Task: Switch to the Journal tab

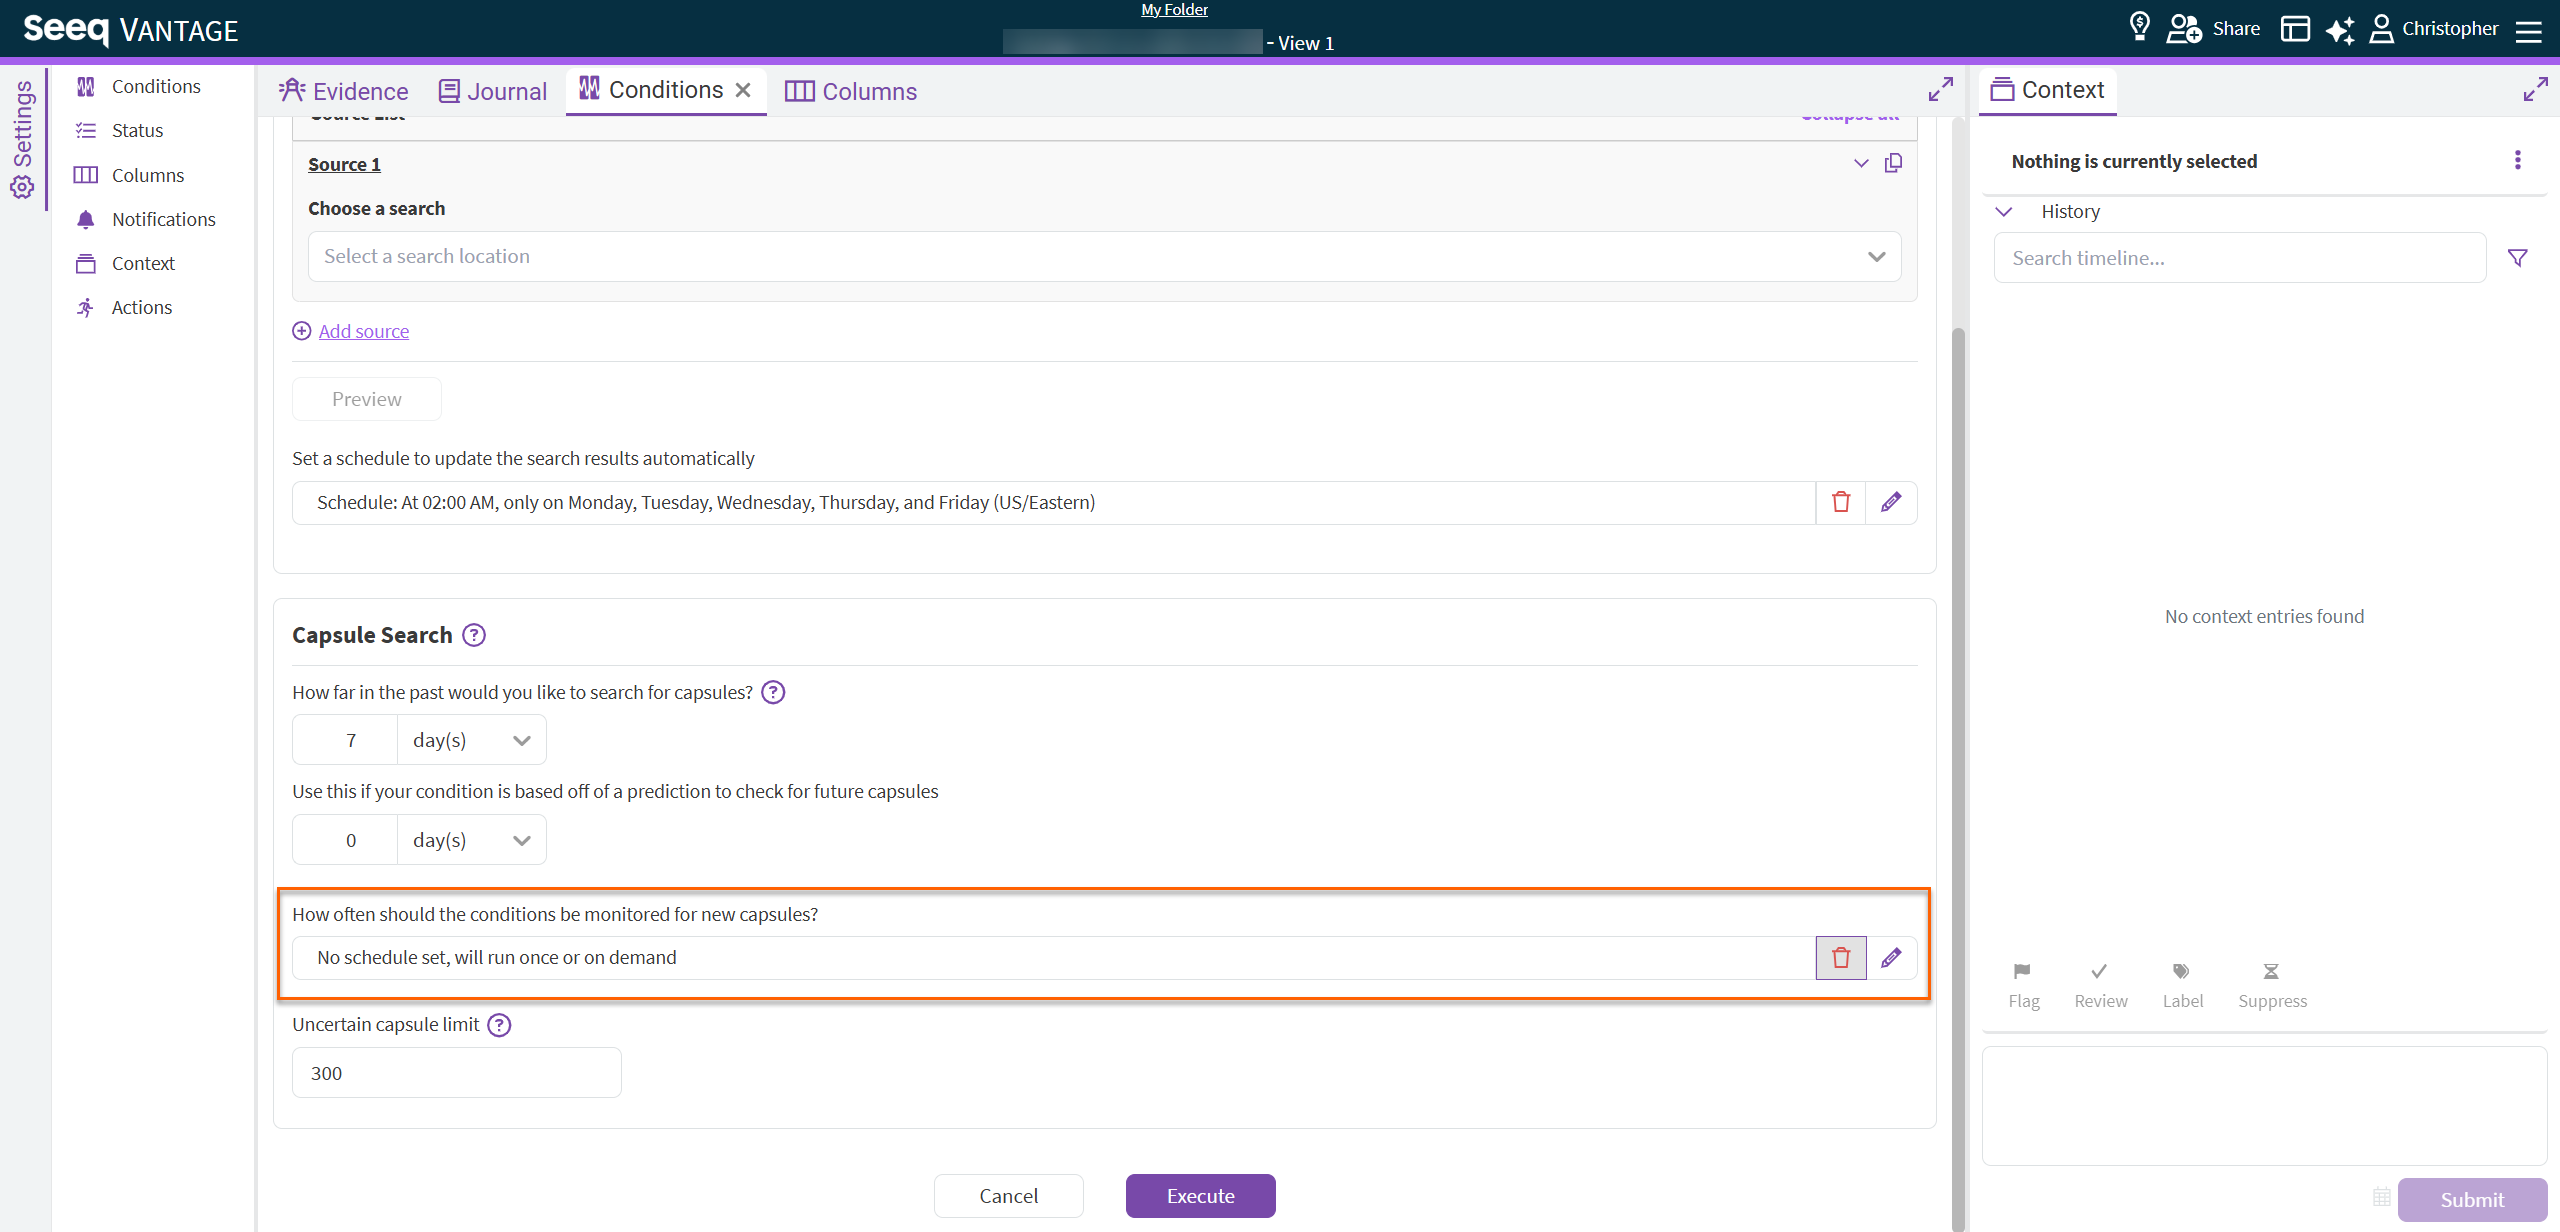Action: tap(493, 91)
